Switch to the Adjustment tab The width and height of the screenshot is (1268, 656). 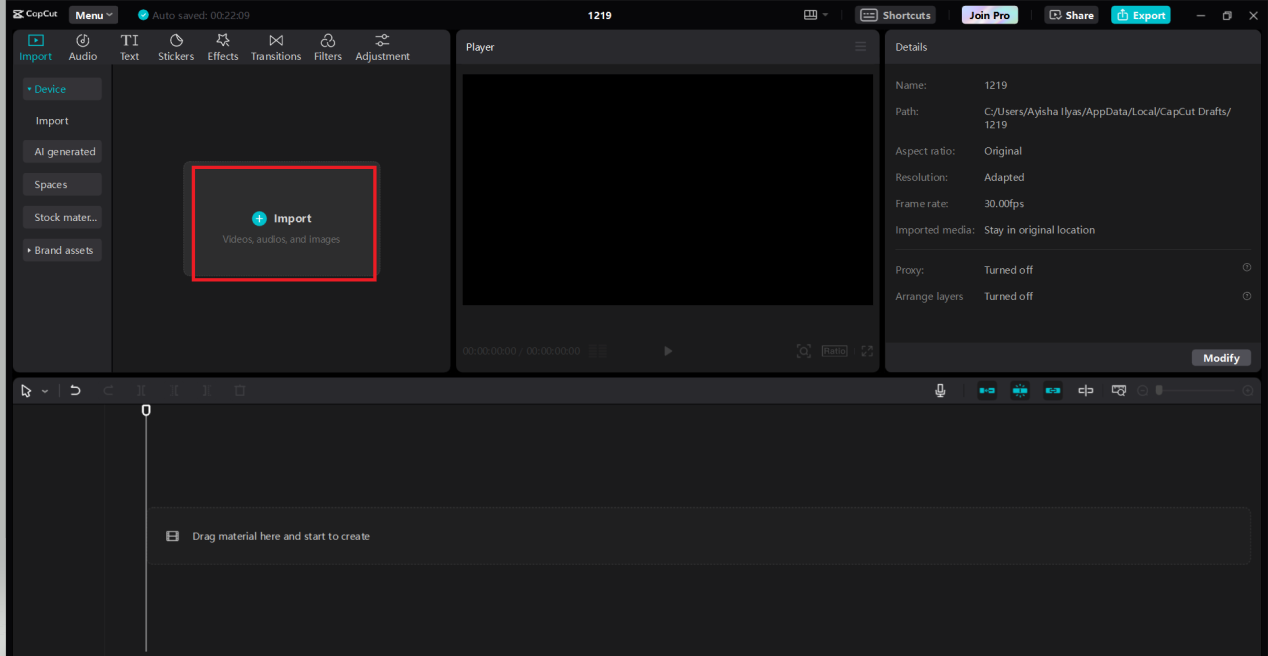[x=382, y=47]
